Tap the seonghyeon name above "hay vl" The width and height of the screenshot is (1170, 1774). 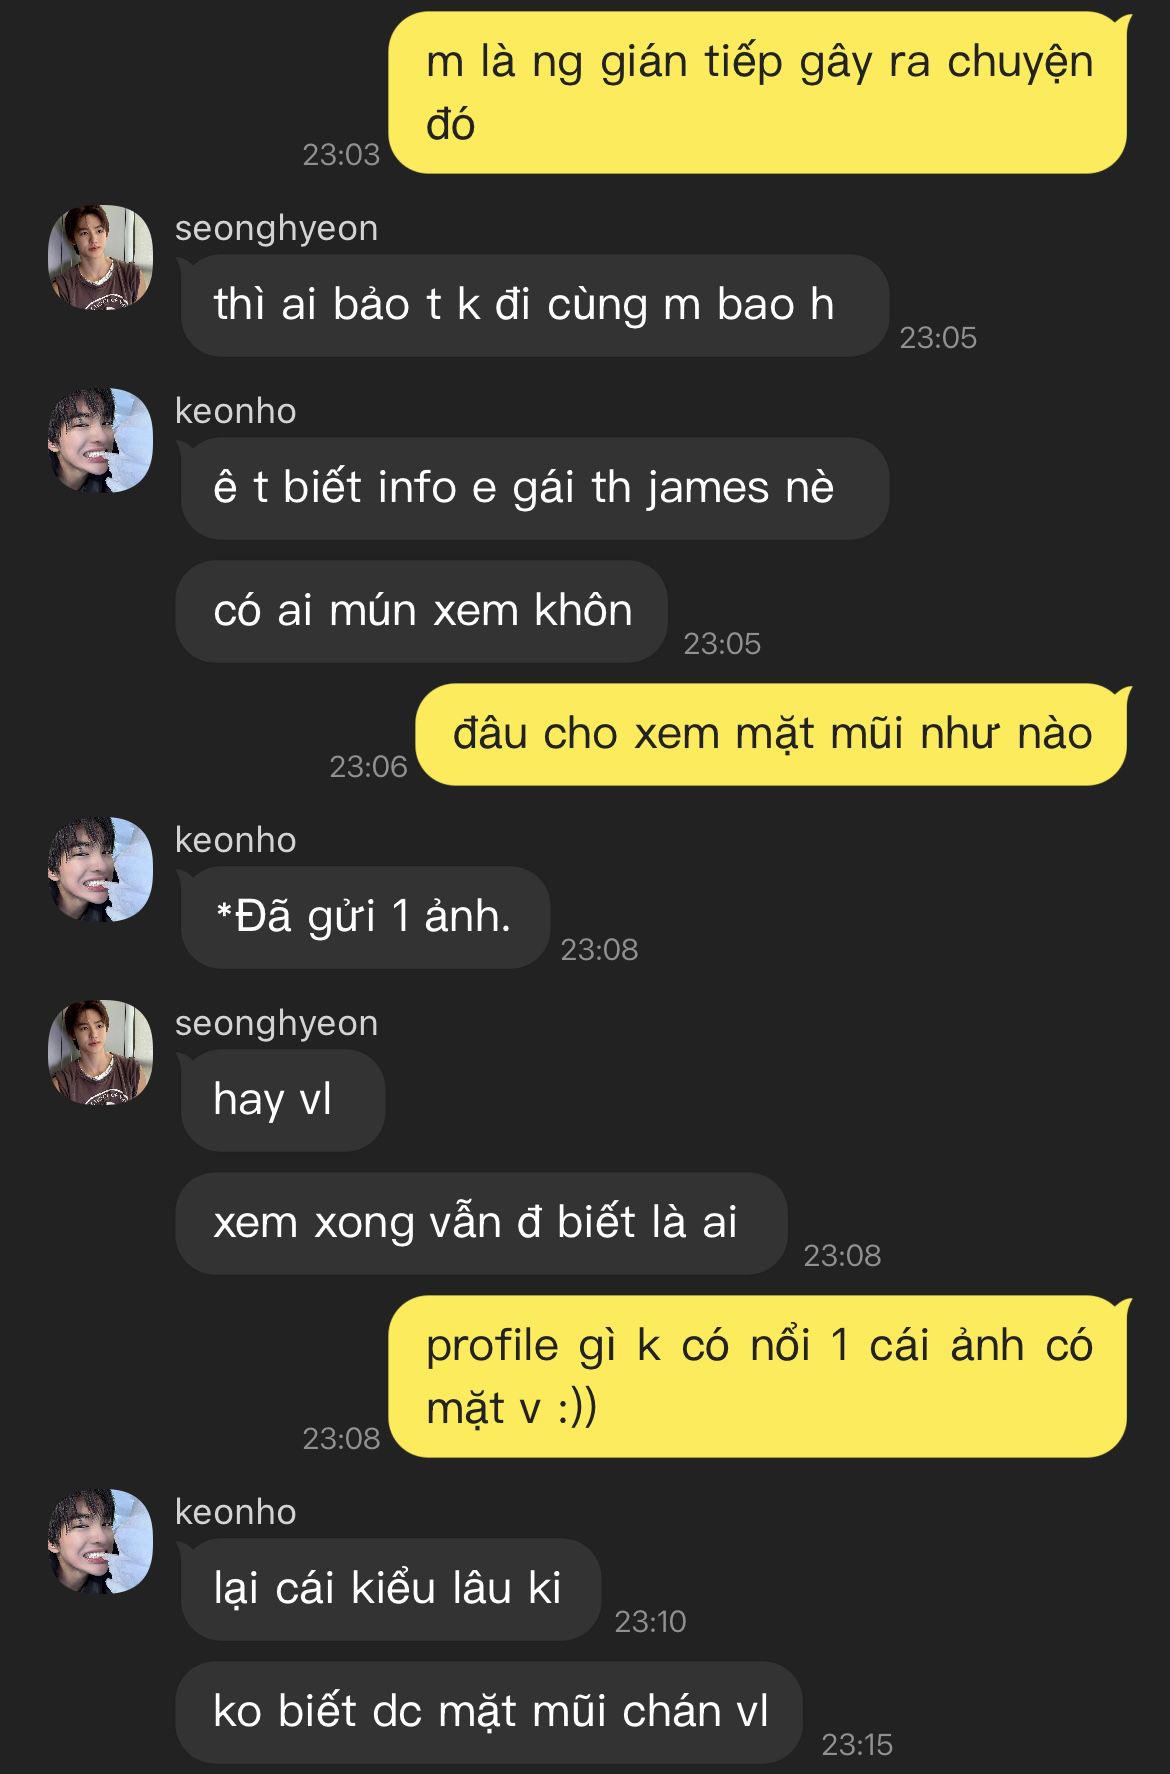276,1024
